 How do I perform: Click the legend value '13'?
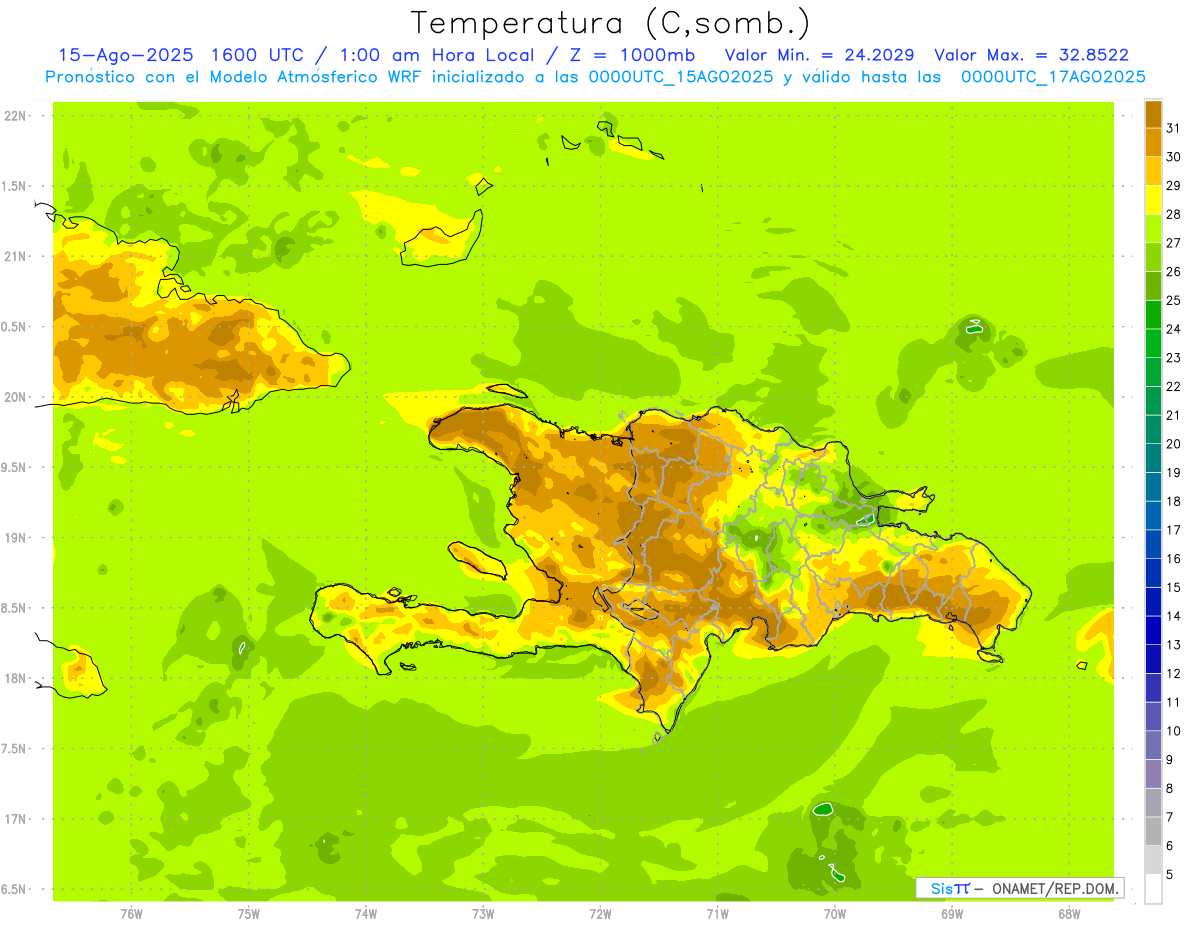point(1174,645)
